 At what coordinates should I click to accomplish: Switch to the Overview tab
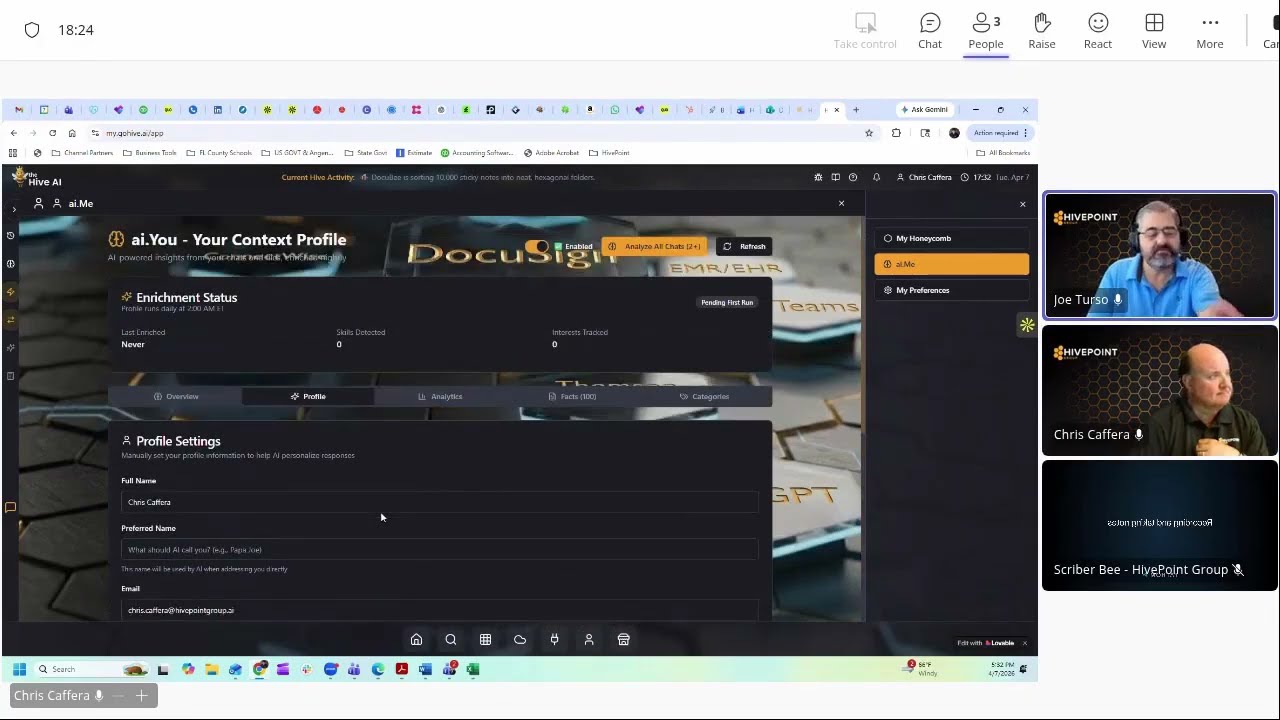[176, 396]
